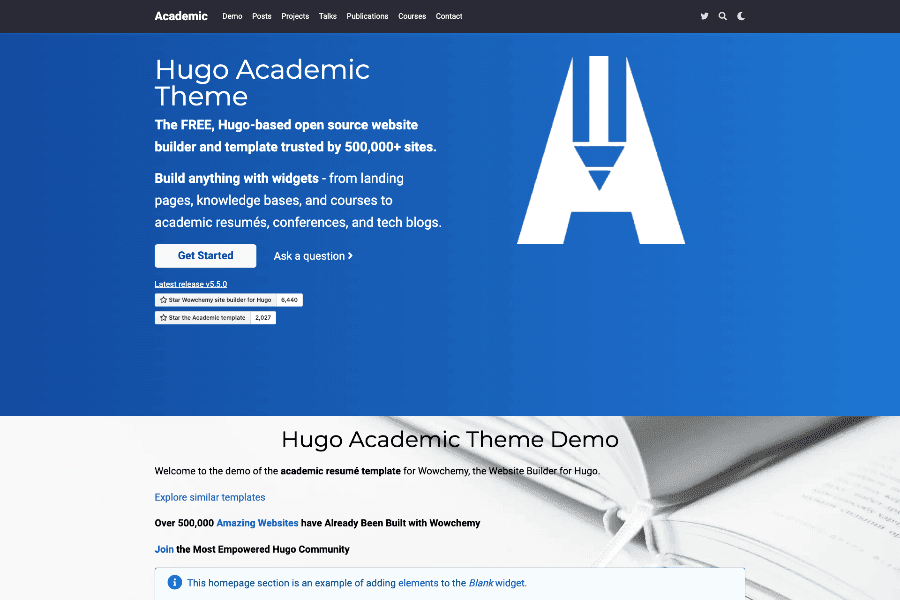Viewport: 900px width, 600px height.
Task: Open the Twitter icon link in navbar
Action: tap(704, 16)
